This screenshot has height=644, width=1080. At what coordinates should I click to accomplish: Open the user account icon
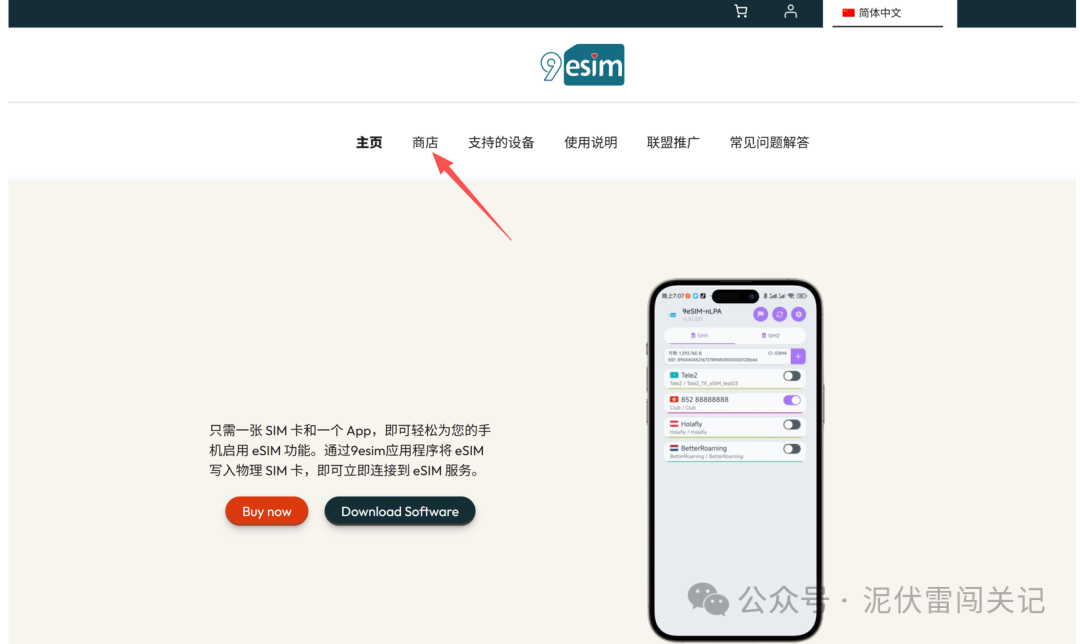(791, 12)
